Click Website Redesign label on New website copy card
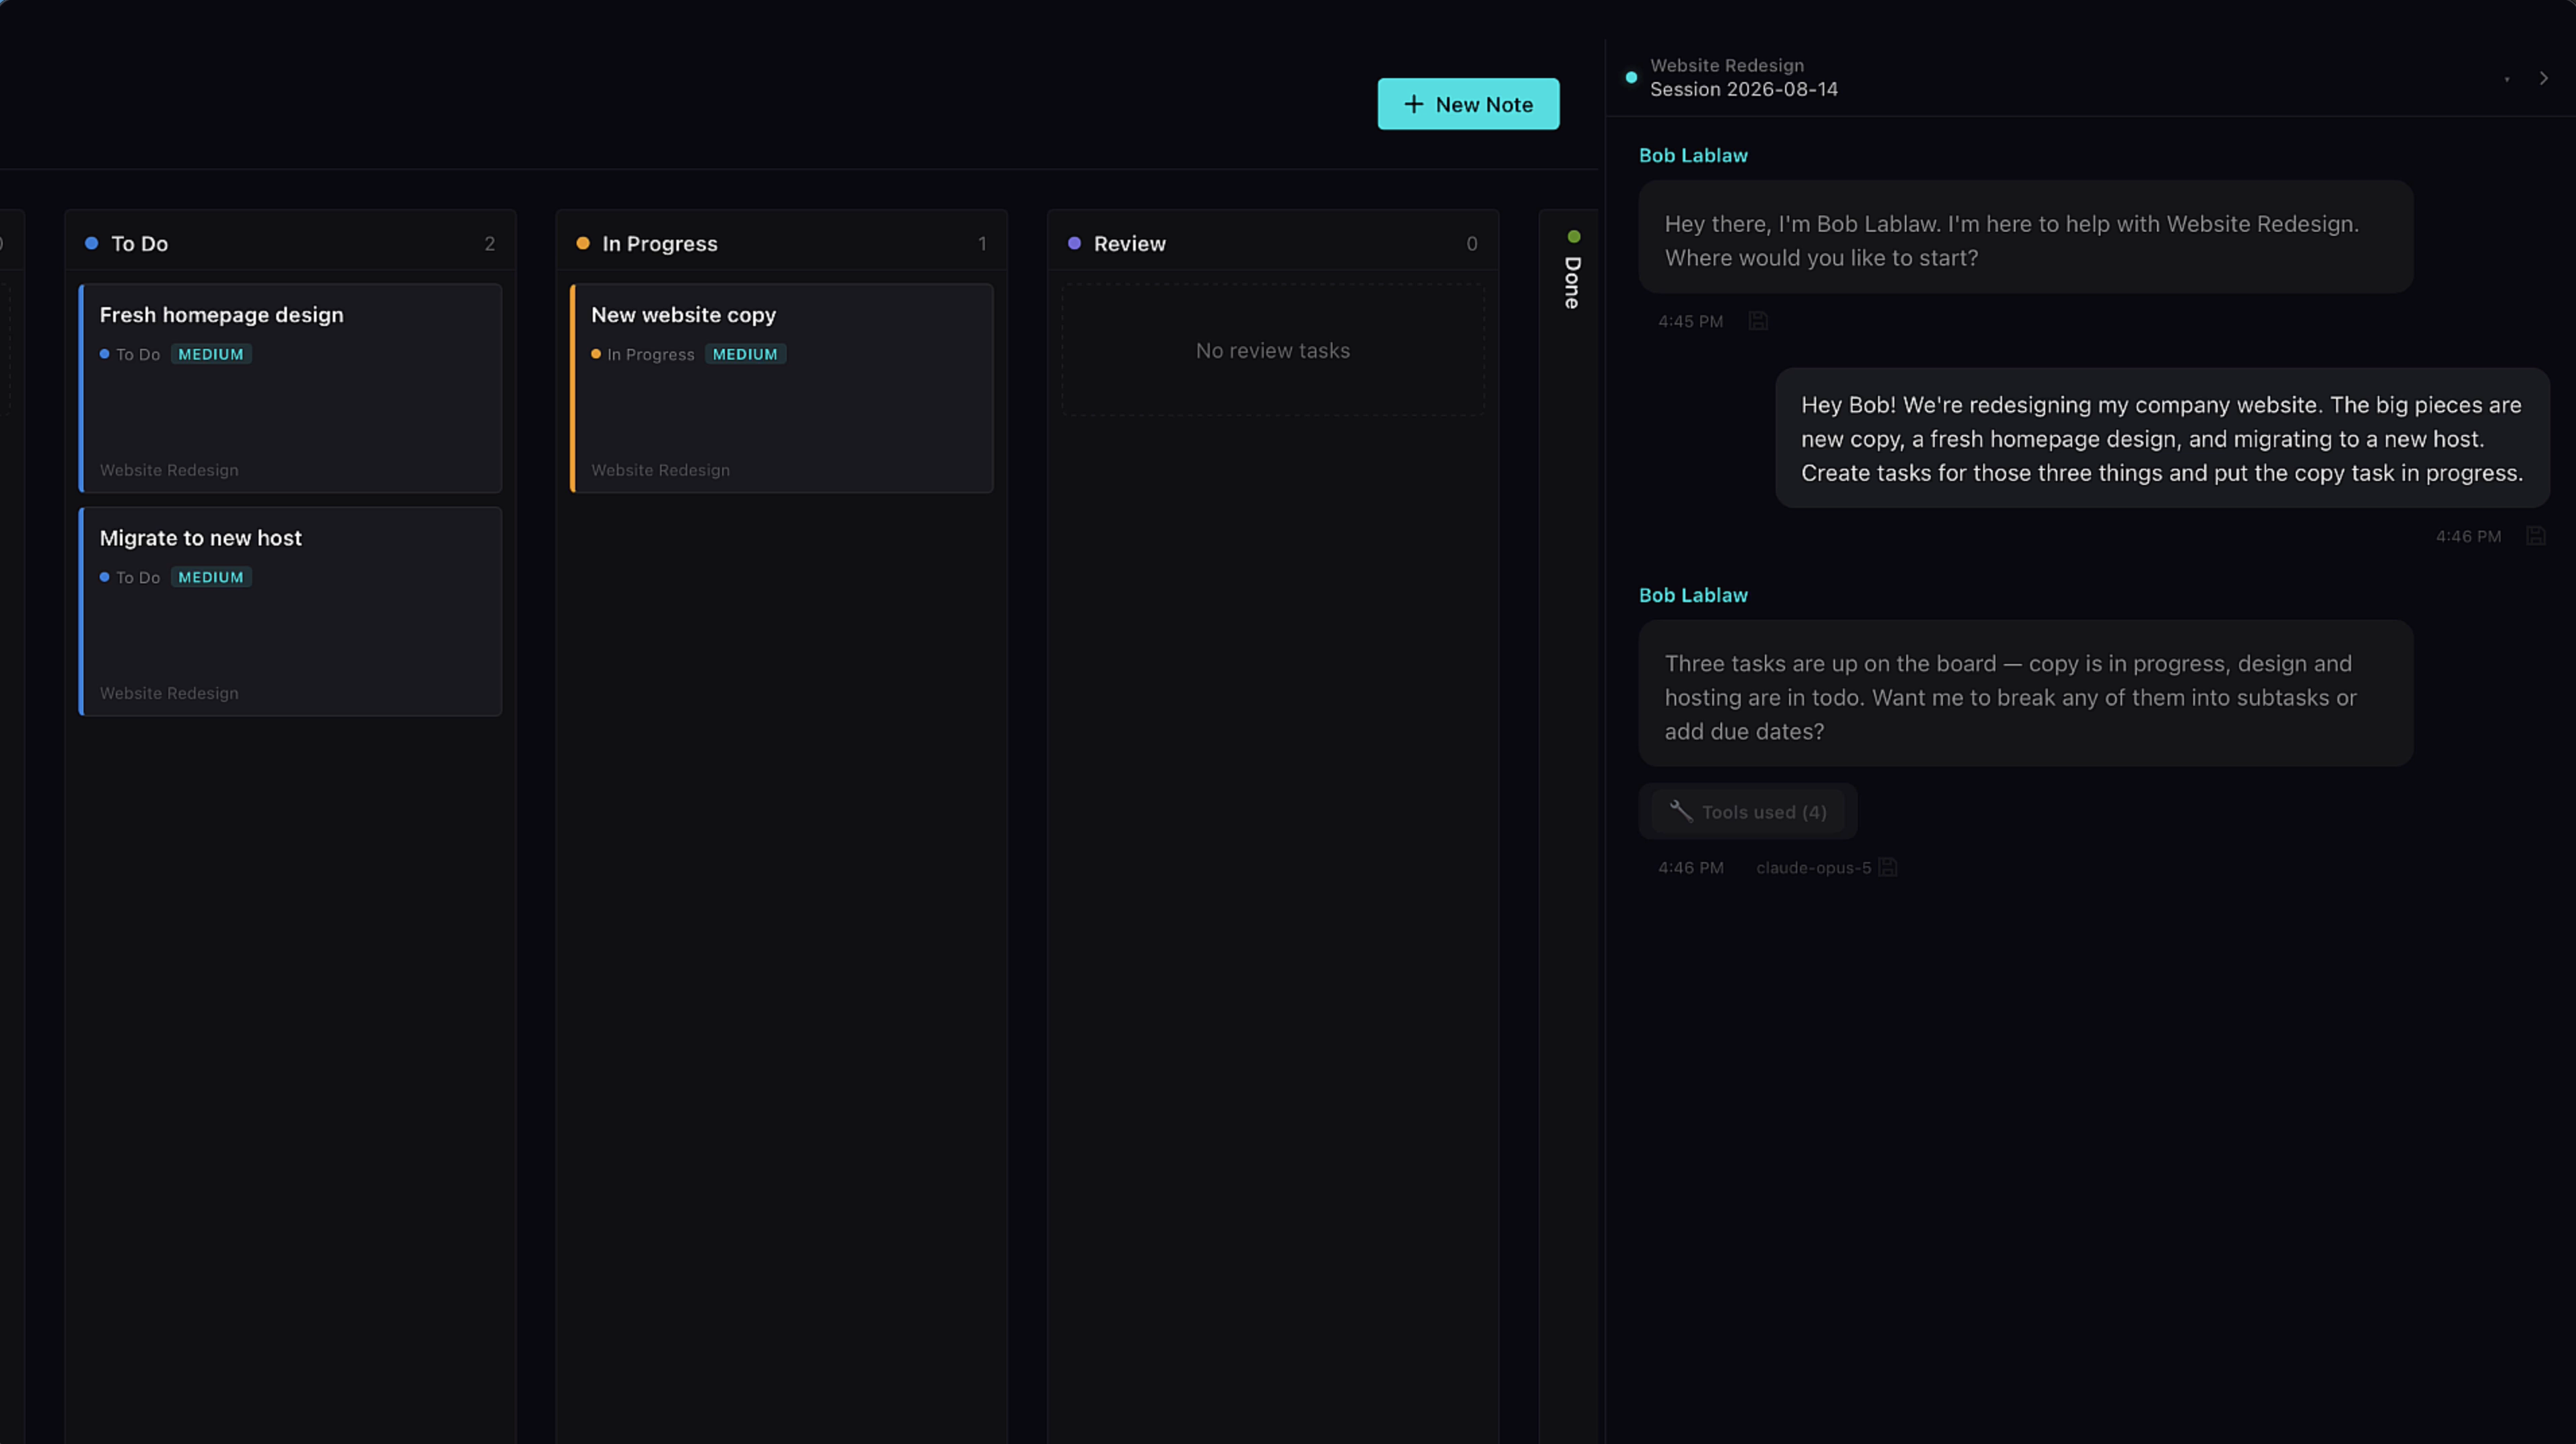Viewport: 2576px width, 1444px height. (x=660, y=470)
